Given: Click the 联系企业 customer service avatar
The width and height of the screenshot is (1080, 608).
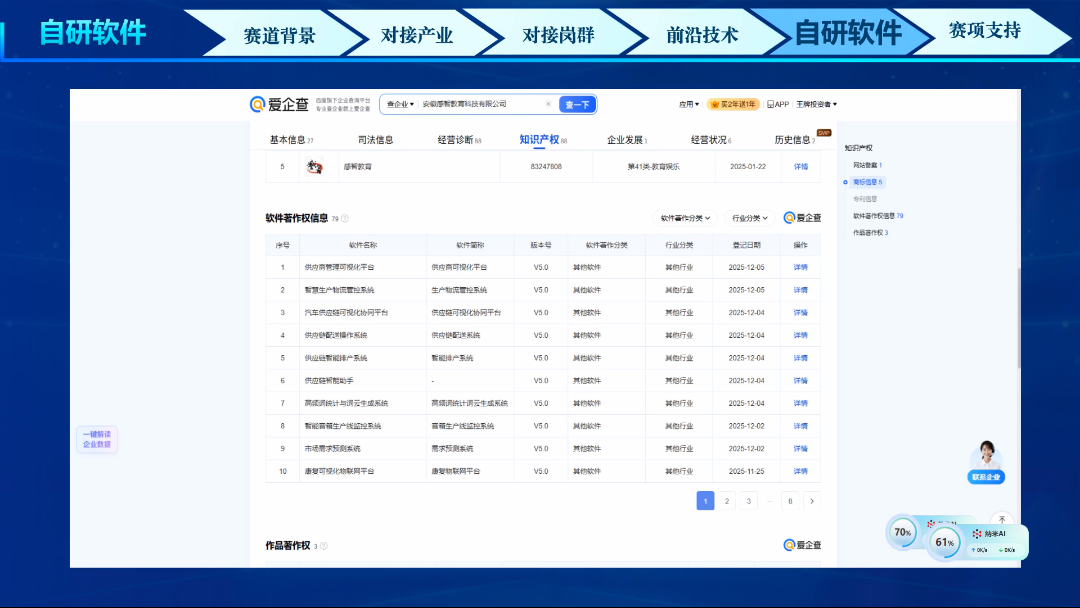Looking at the screenshot, I should [986, 456].
